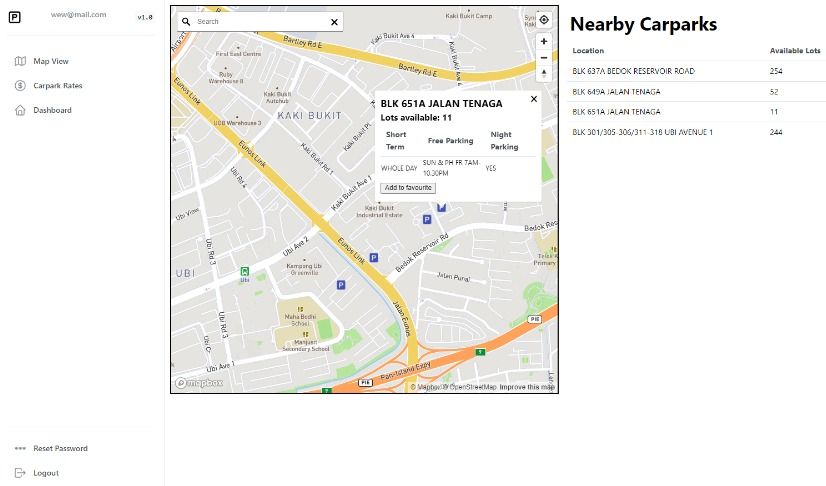826x486 pixels.
Task: Clear the map search box
Action: (333, 21)
